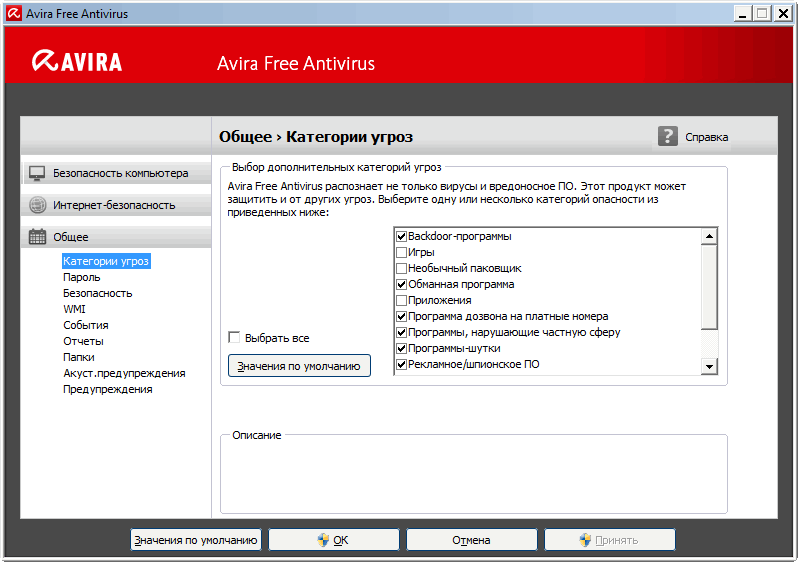Expand the Интернет-безопасность section

[x=114, y=205]
